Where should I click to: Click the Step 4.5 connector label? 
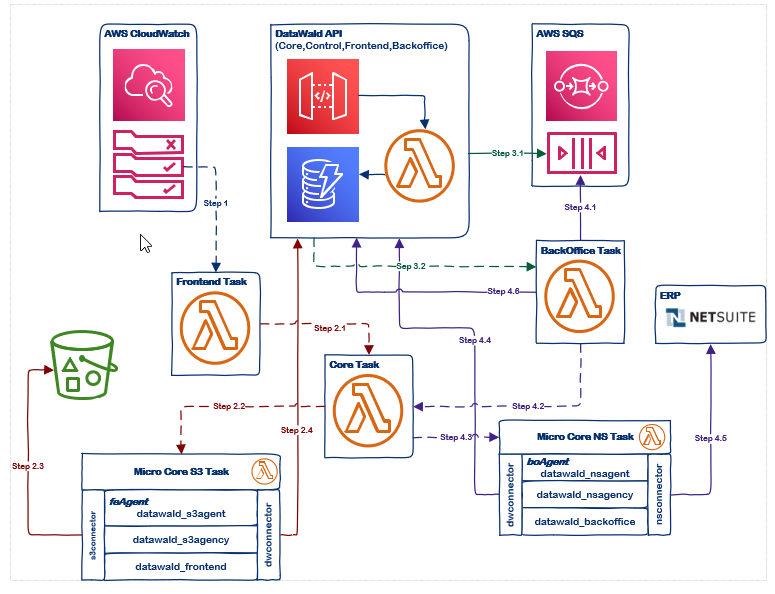click(x=711, y=438)
